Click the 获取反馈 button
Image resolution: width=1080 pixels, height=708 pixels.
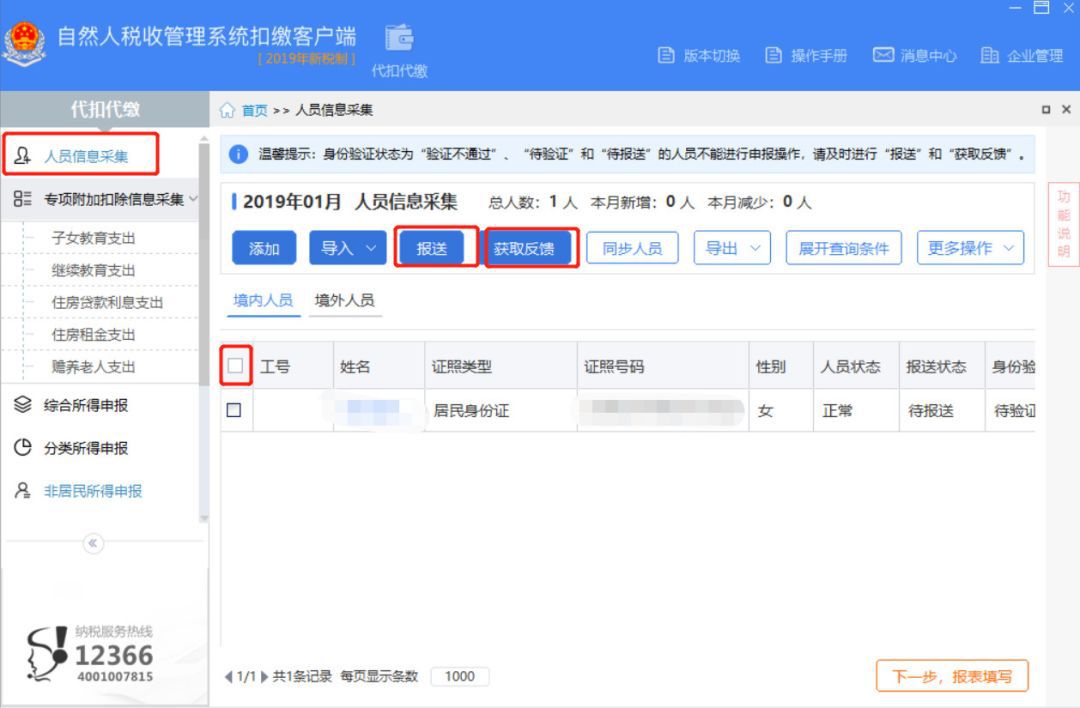click(529, 248)
